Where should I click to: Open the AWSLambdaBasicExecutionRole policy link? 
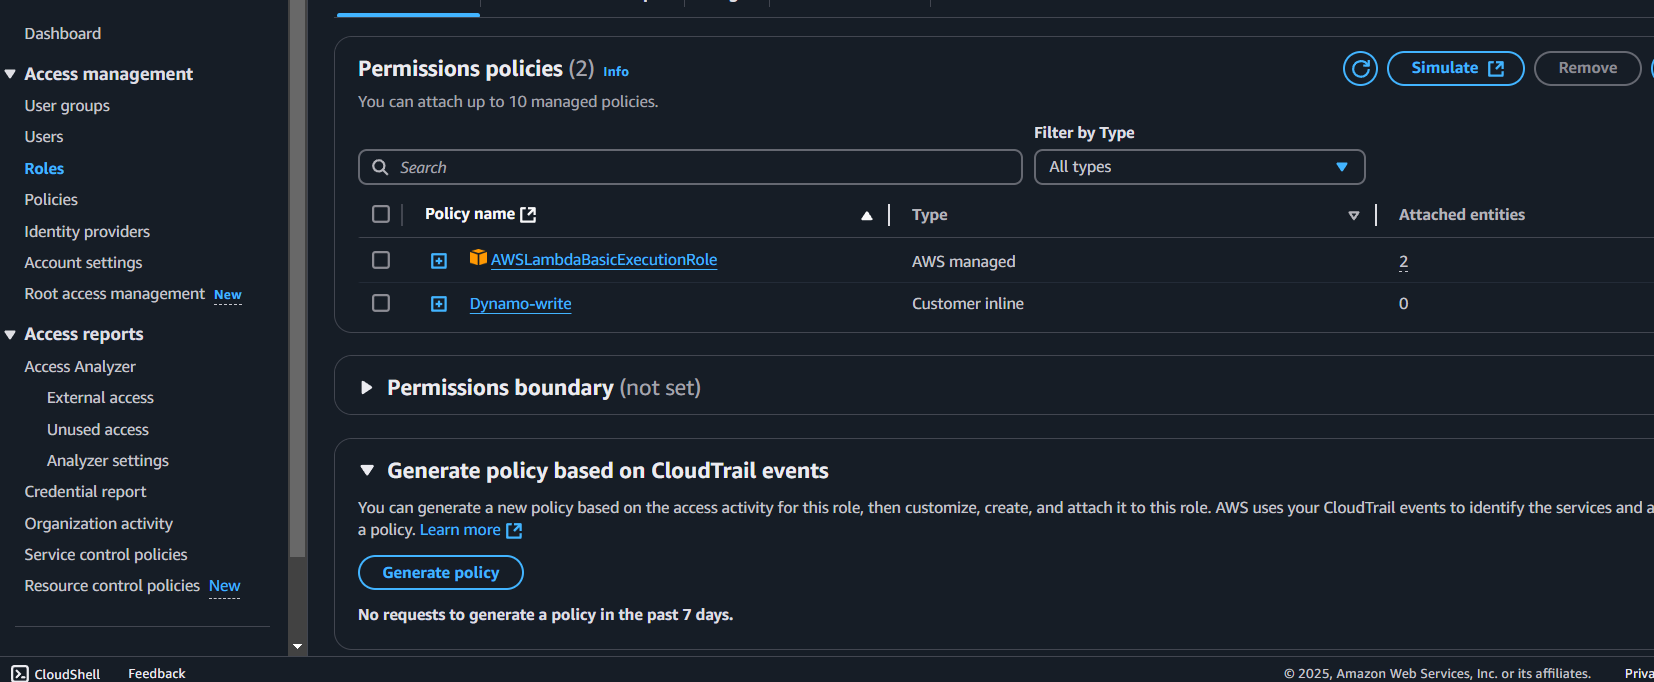tap(604, 259)
